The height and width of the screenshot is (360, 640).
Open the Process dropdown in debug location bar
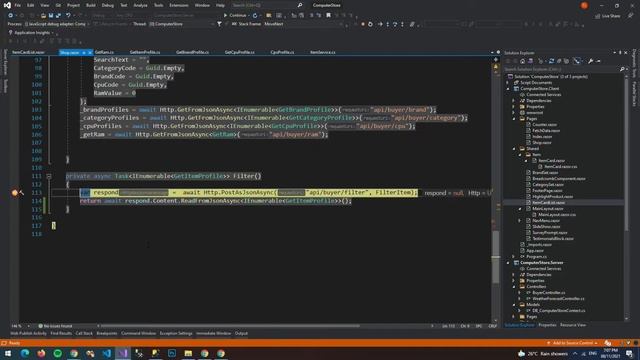click(x=56, y=24)
